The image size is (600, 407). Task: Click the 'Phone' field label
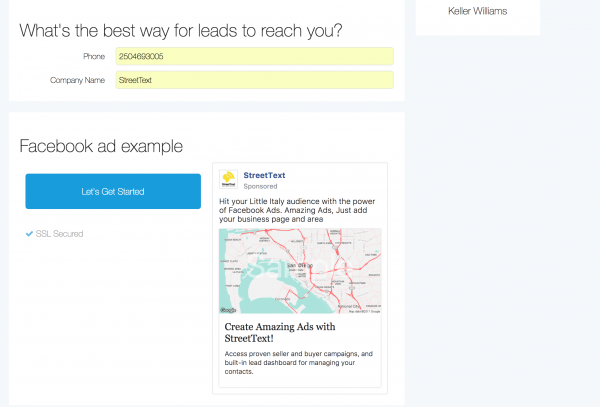click(x=94, y=56)
